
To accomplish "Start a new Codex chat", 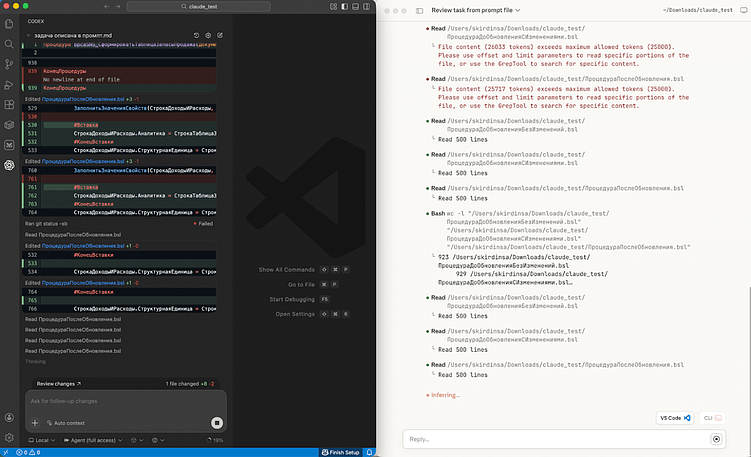I will point(220,35).
